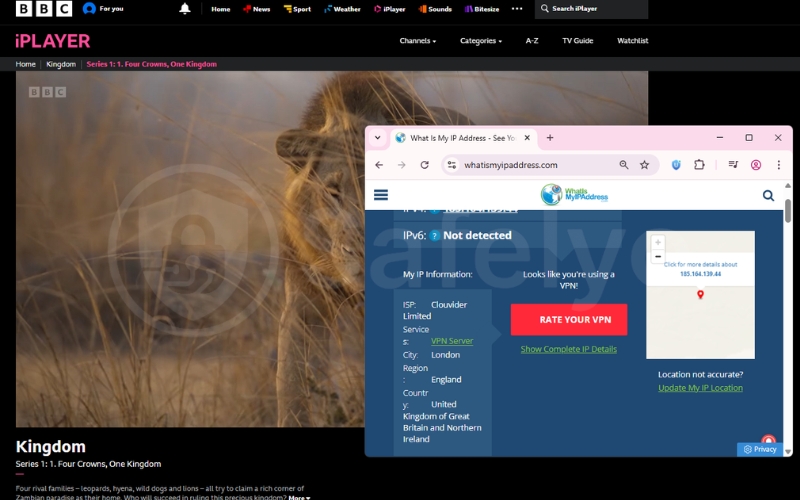Screen dimensions: 800x500
Task: Zoom in on the IP map
Action: point(658,242)
